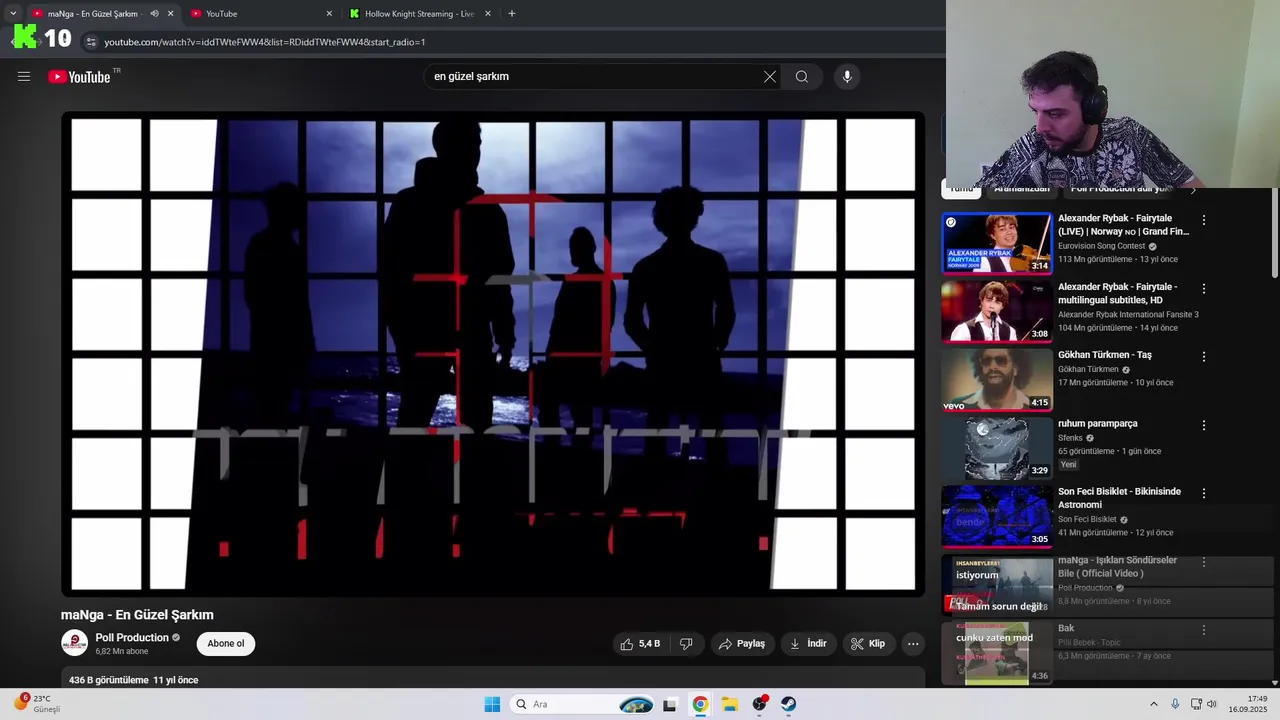Click the taskbar Ara search box
Viewport: 1280px width, 720px height.
(x=583, y=704)
